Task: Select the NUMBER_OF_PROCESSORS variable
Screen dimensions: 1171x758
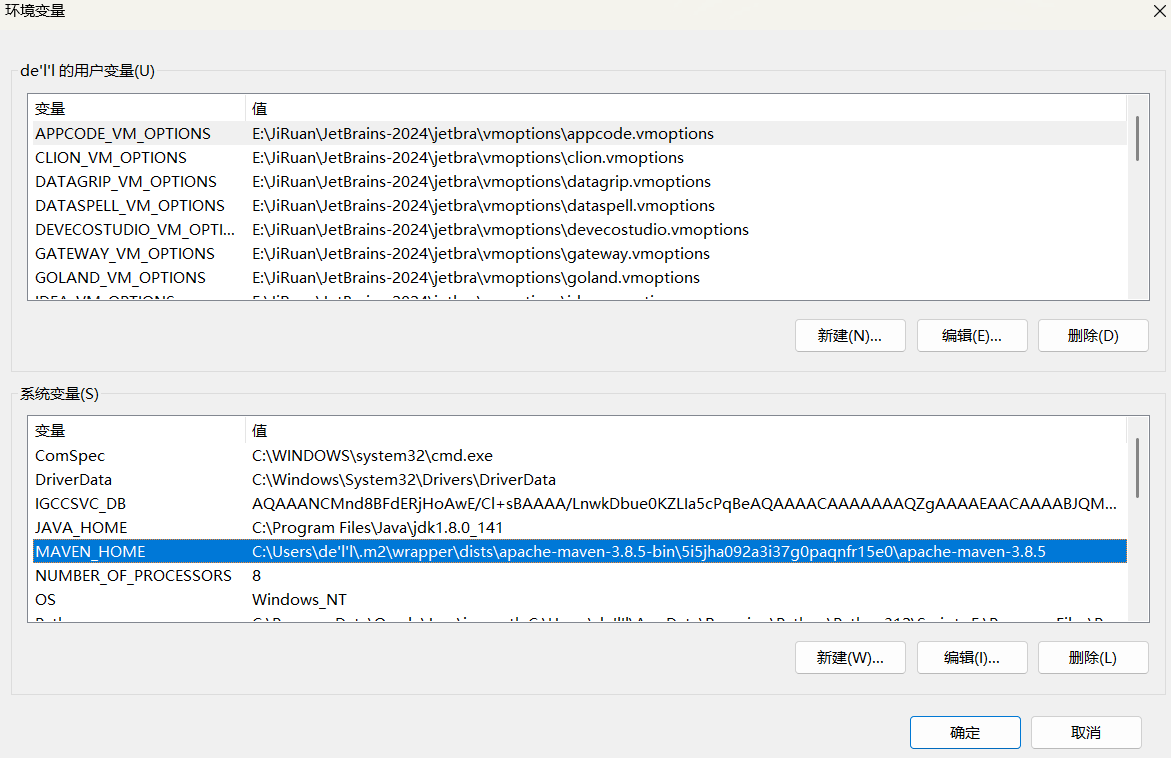Action: click(x=133, y=575)
